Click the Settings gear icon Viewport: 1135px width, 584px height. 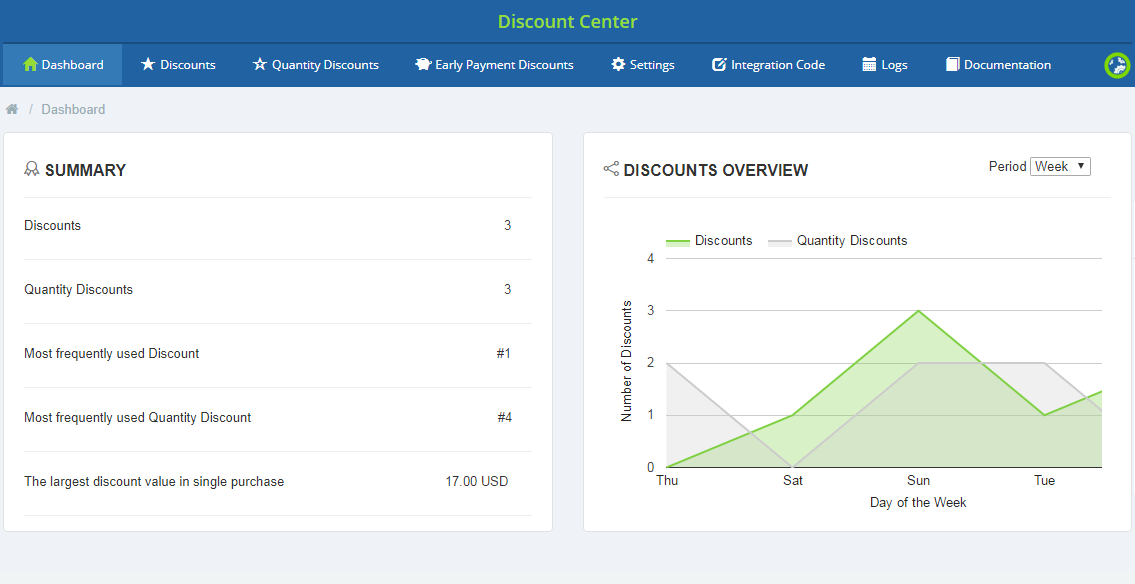618,65
